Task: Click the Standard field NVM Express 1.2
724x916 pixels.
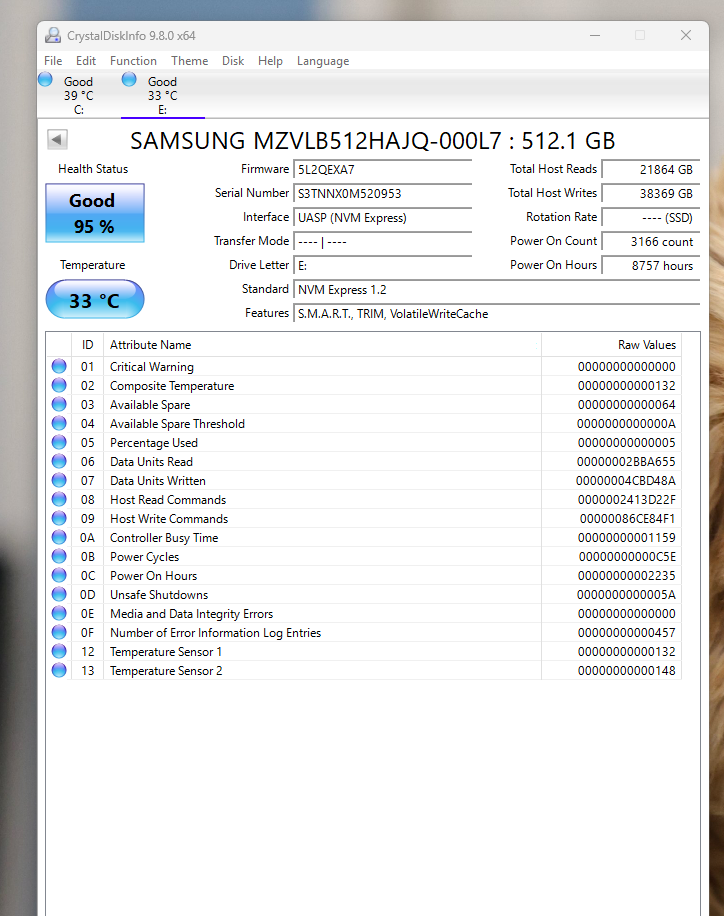Action: coord(496,290)
